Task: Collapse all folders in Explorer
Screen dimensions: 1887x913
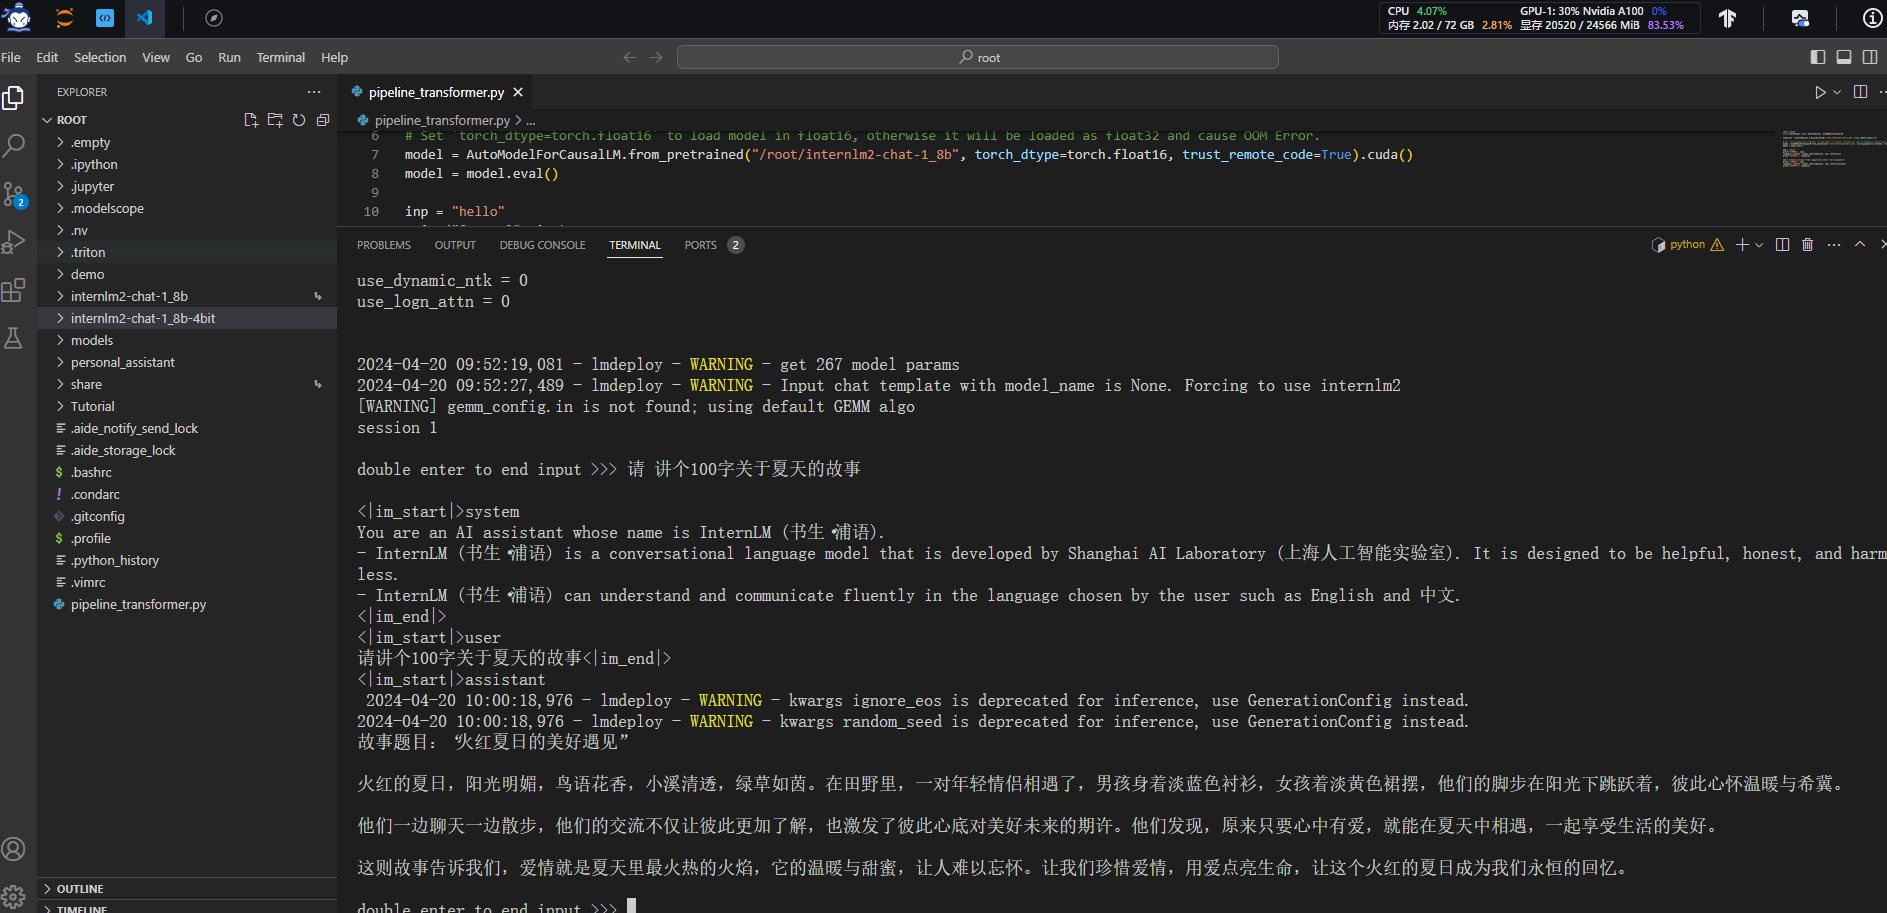Action: (x=323, y=120)
